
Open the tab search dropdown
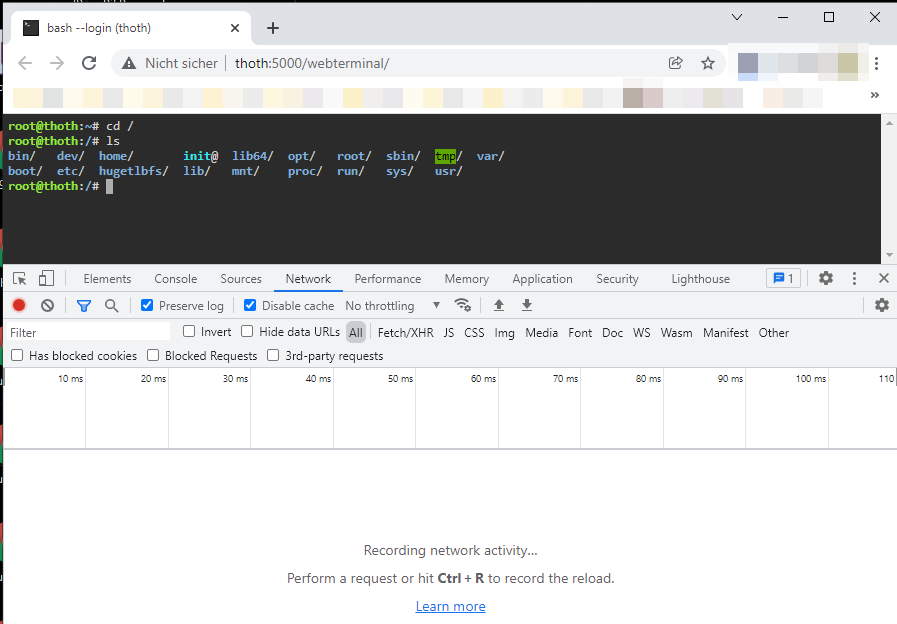pyautogui.click(x=737, y=17)
